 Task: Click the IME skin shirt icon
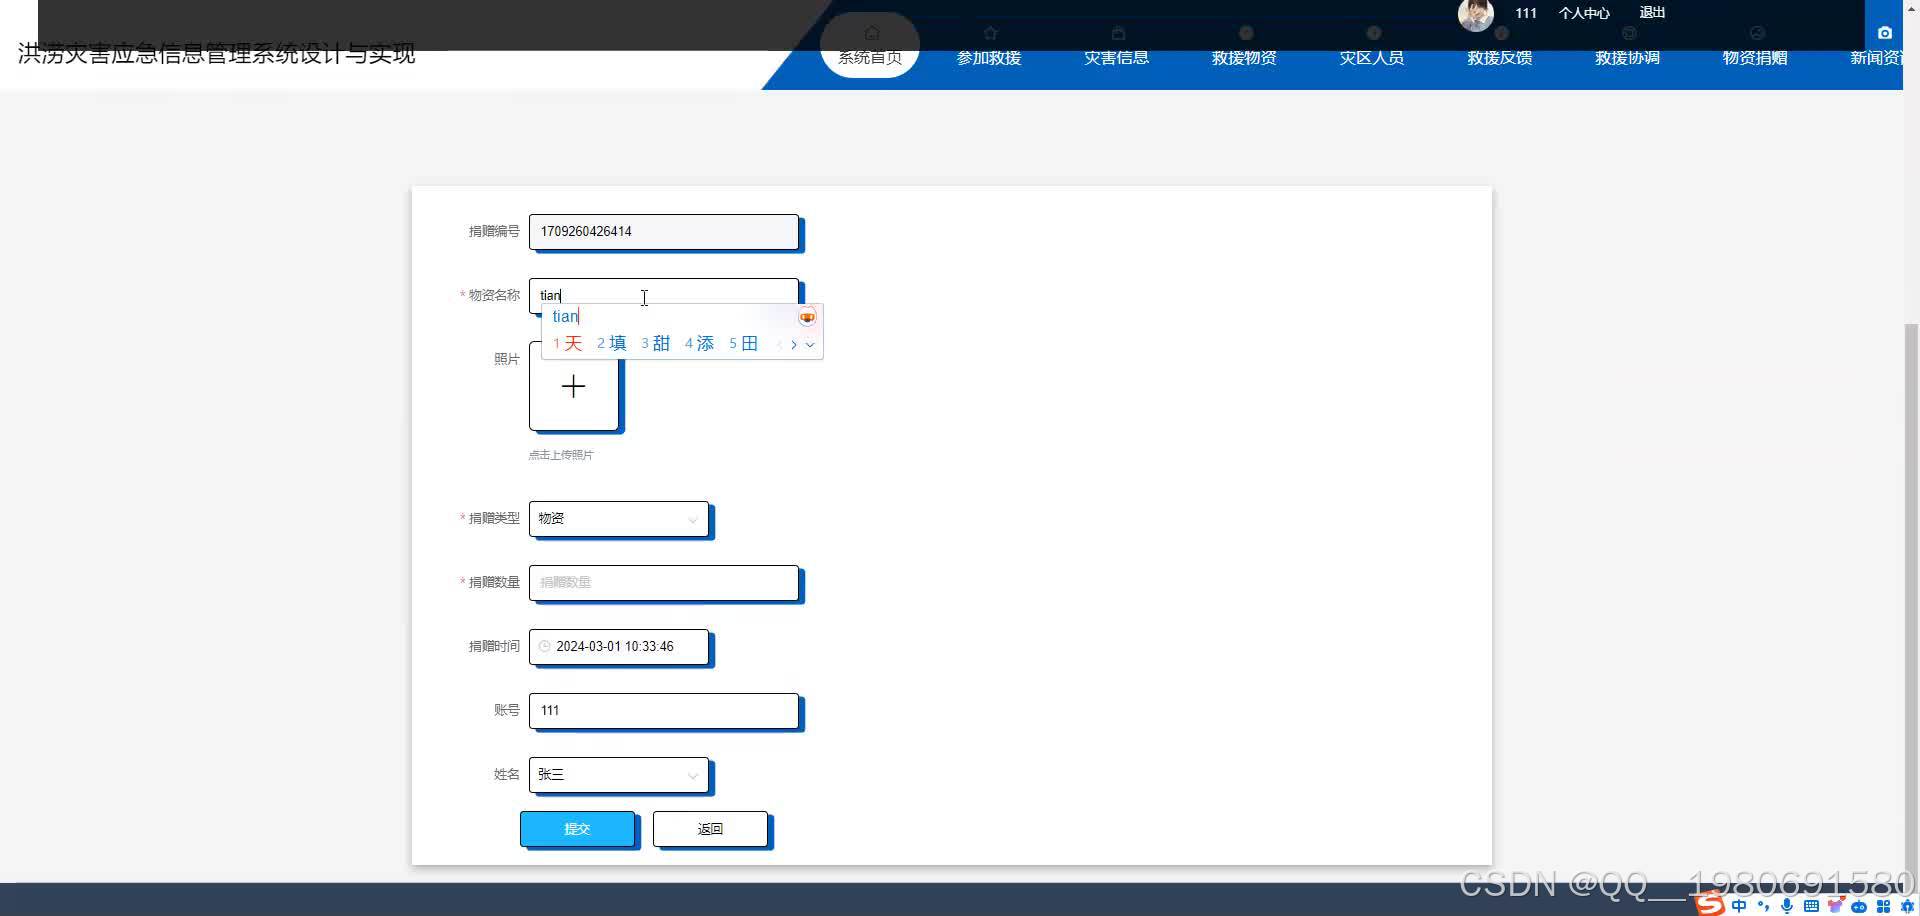point(1835,906)
